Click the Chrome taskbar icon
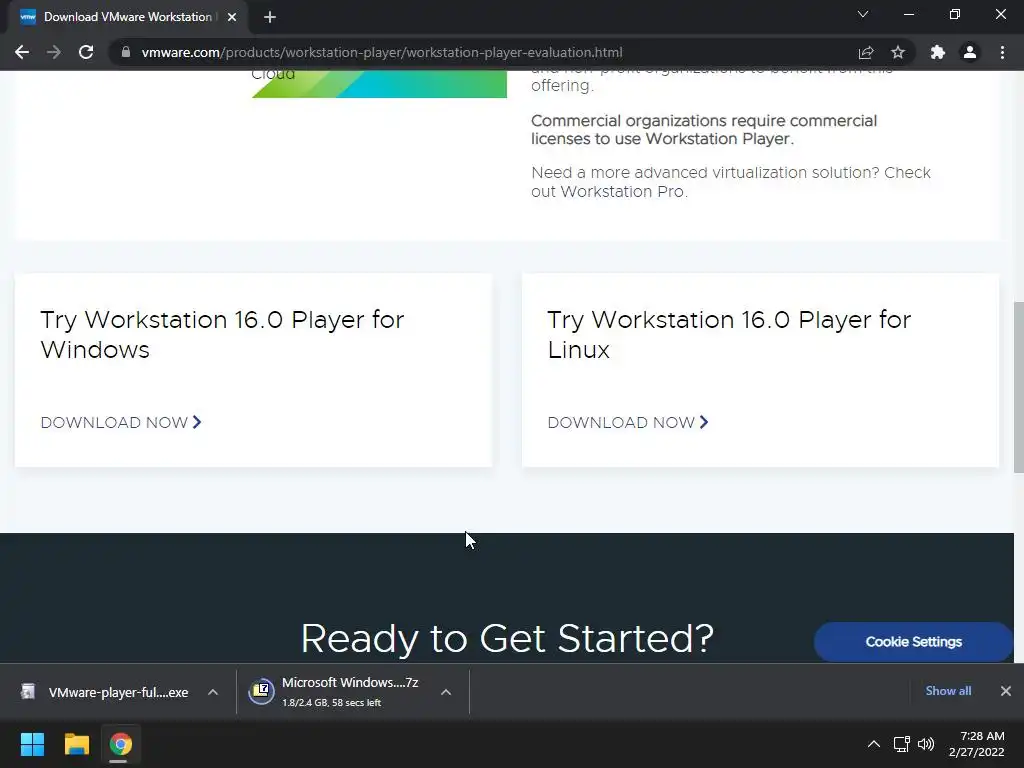 click(120, 744)
